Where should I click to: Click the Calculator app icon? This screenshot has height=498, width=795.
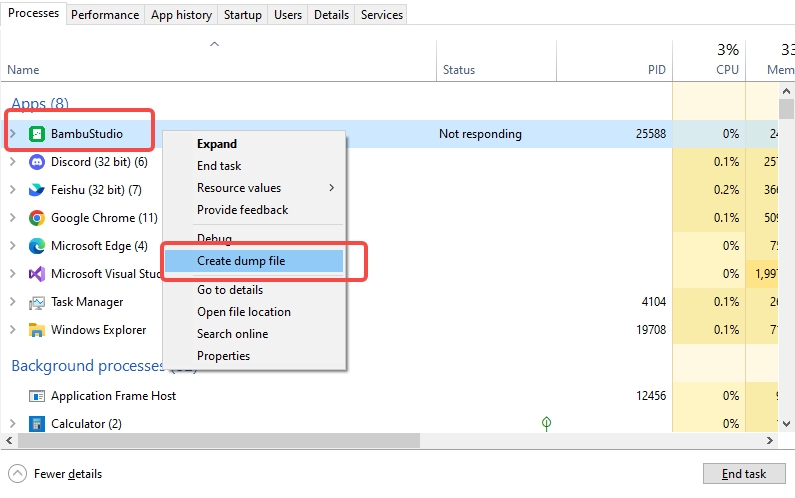[37, 424]
